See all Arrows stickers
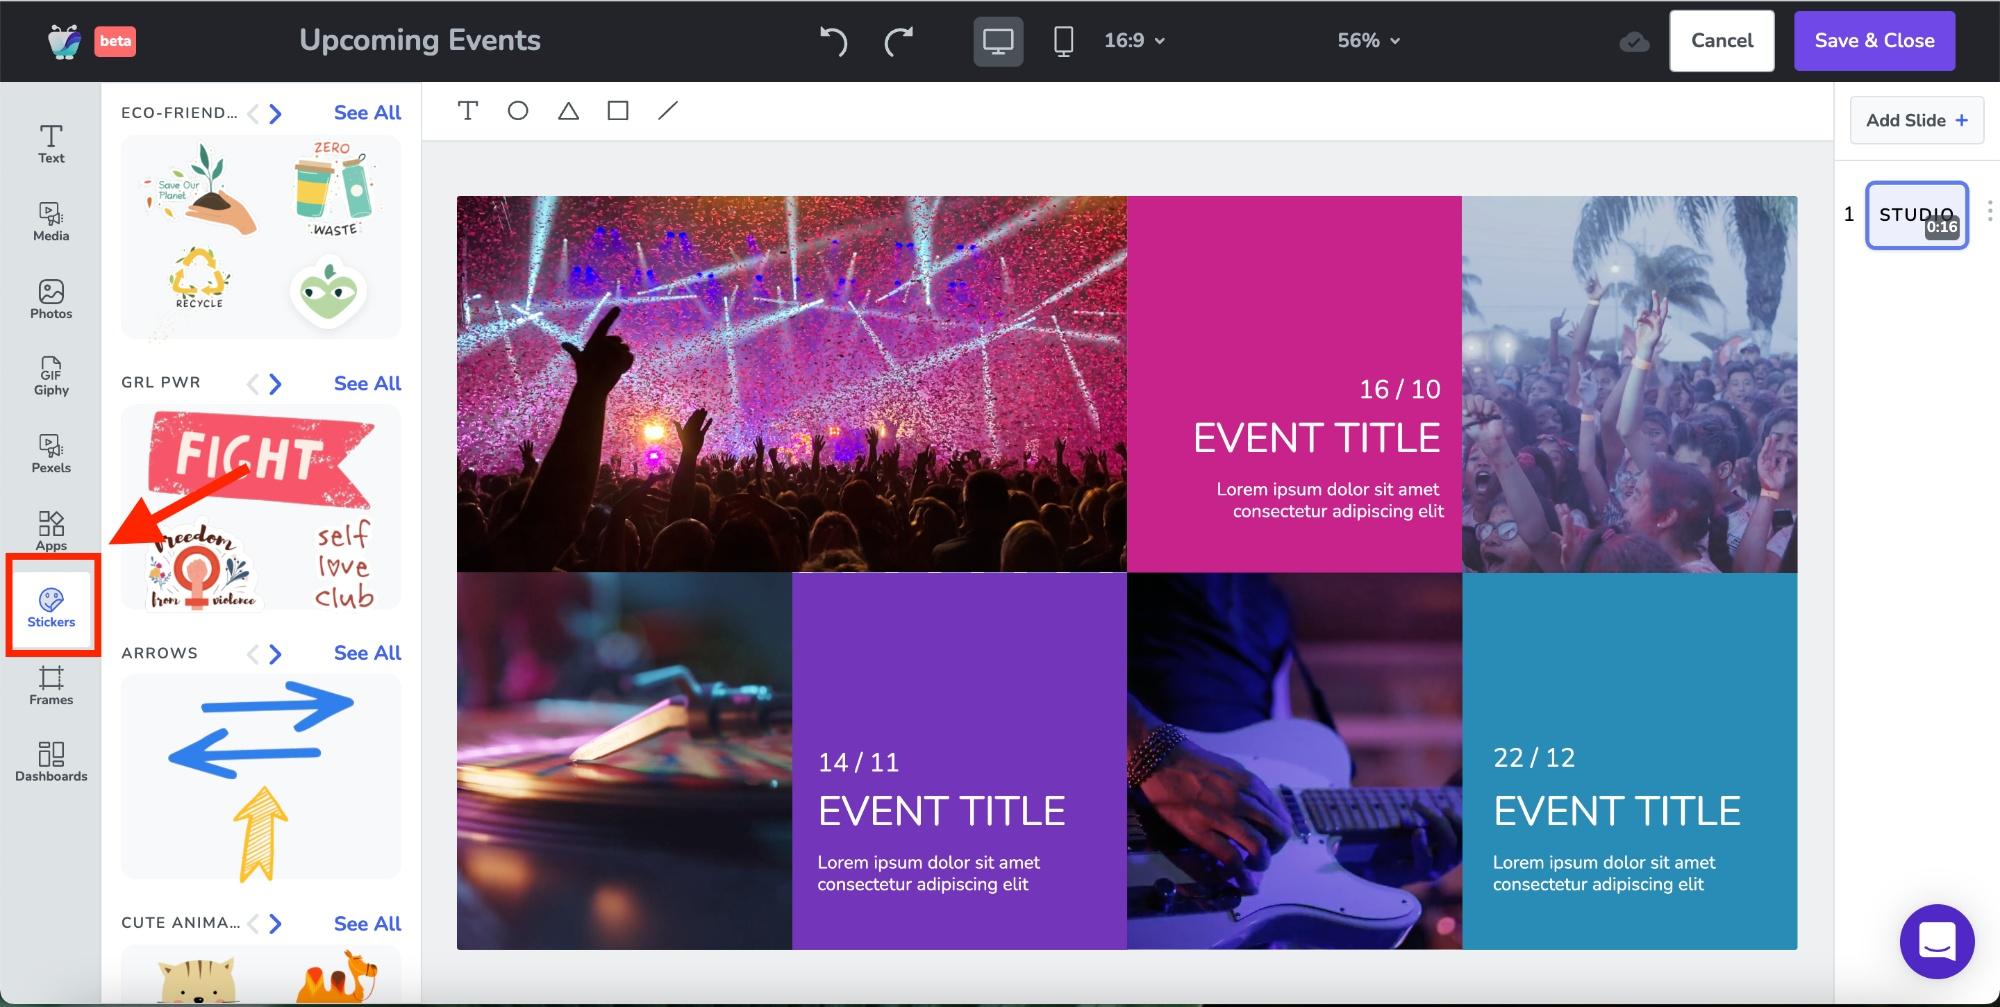This screenshot has height=1007, width=2000. click(367, 653)
